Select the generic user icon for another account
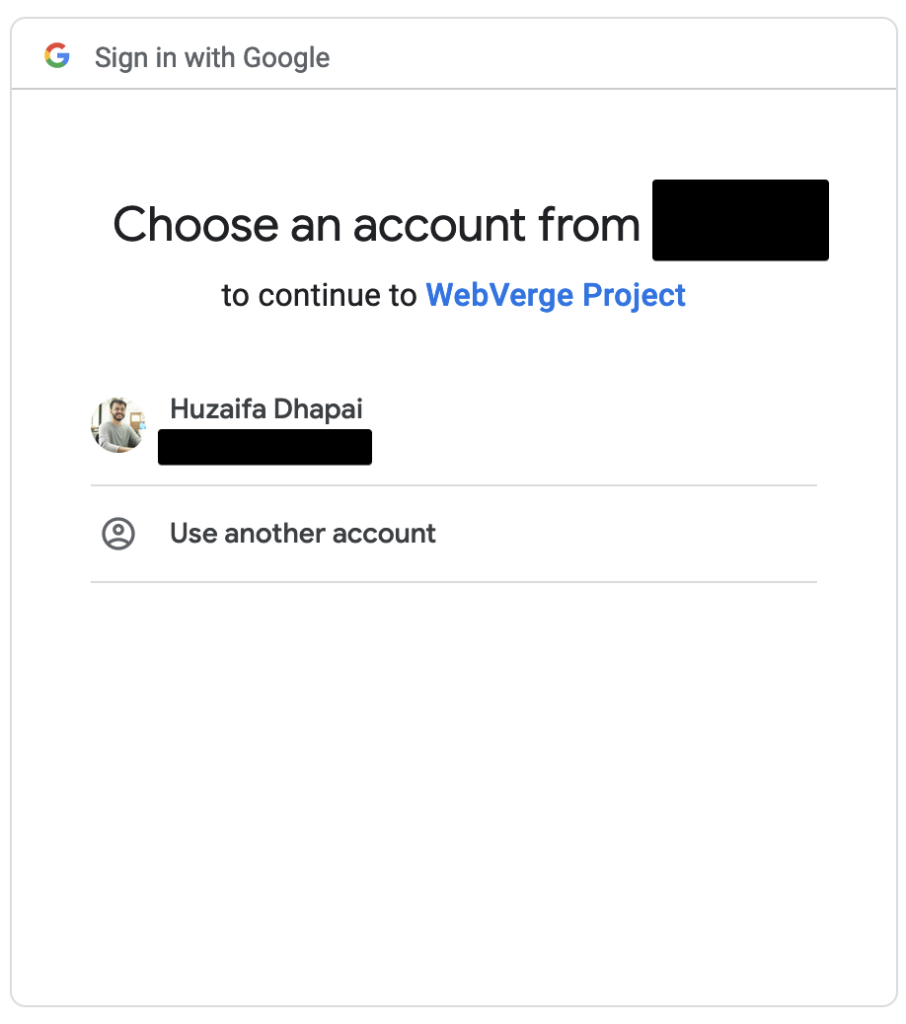The image size is (906, 1024). (118, 534)
